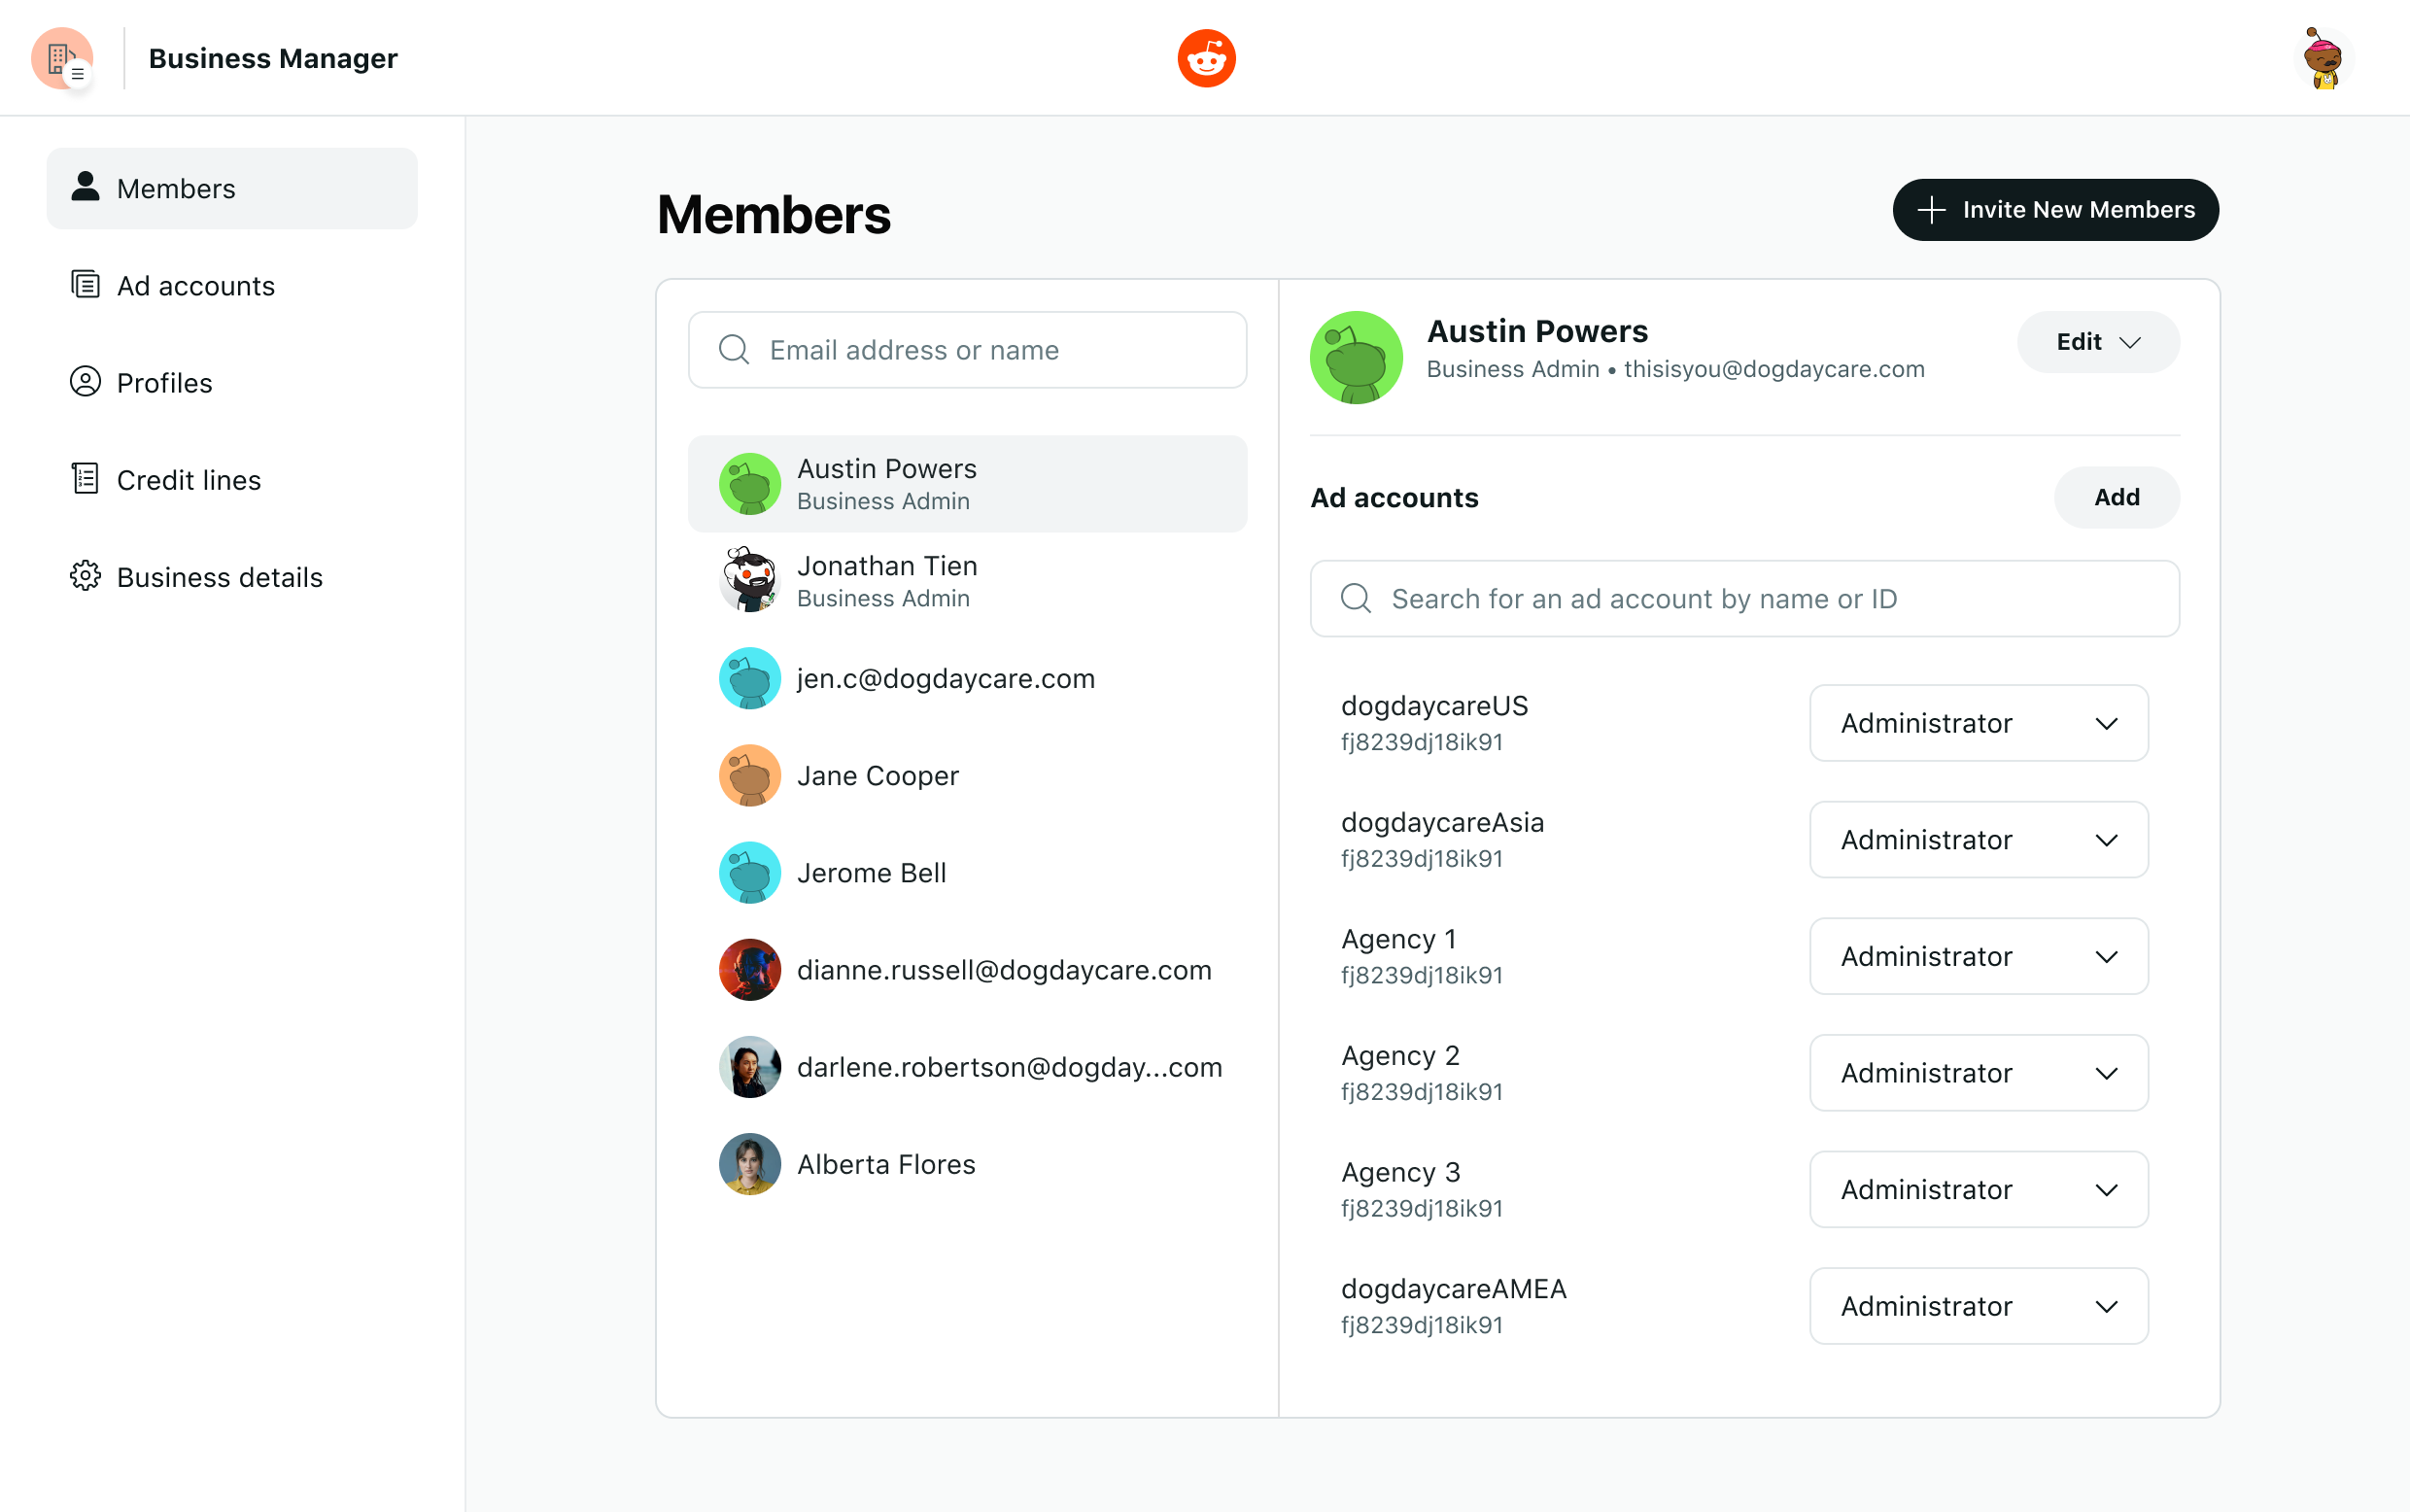Click Austin Powers' large green avatar in the detail header
The image size is (2410, 1512).
click(1356, 357)
